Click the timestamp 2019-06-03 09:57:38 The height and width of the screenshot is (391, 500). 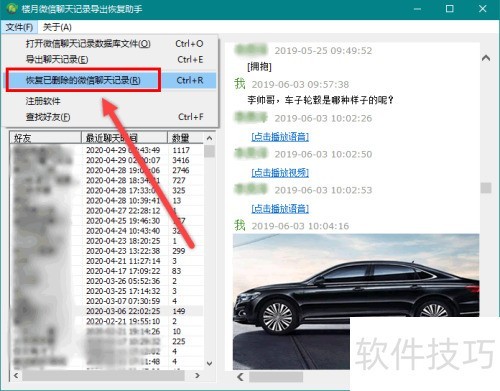pyautogui.click(x=300, y=85)
